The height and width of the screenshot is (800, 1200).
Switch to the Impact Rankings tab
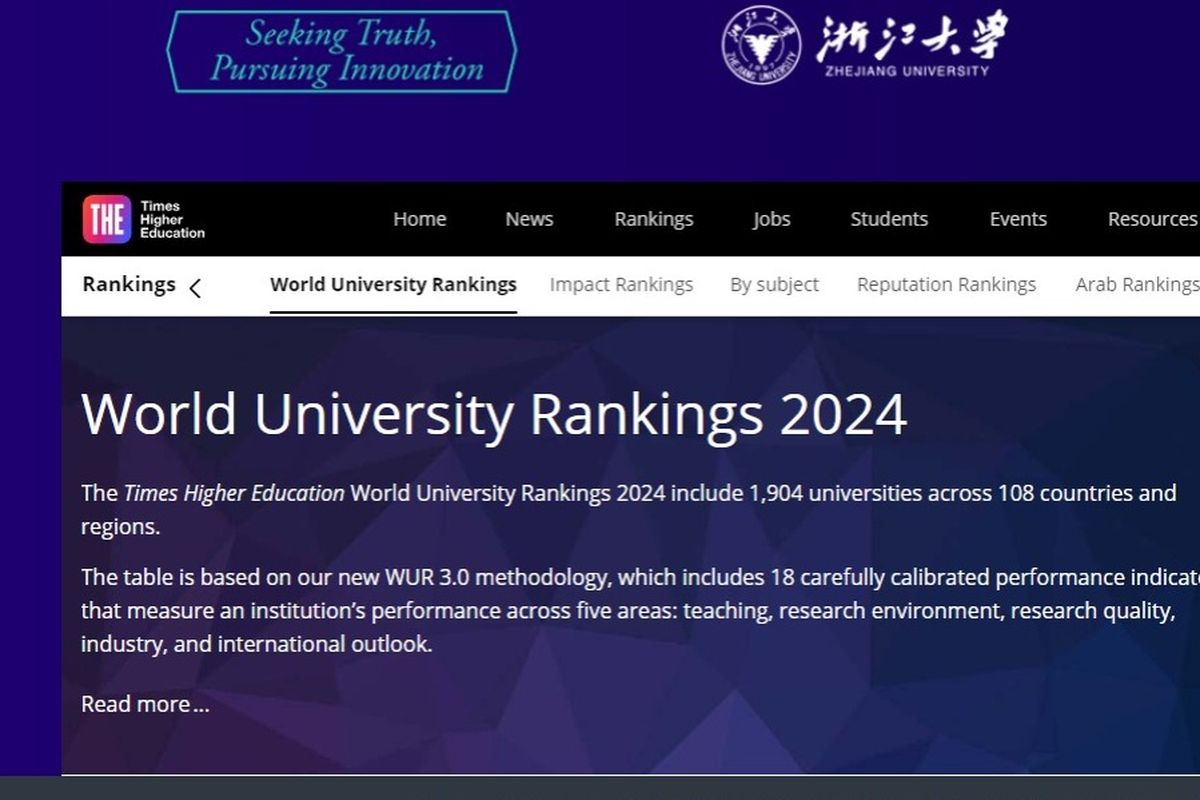point(621,285)
